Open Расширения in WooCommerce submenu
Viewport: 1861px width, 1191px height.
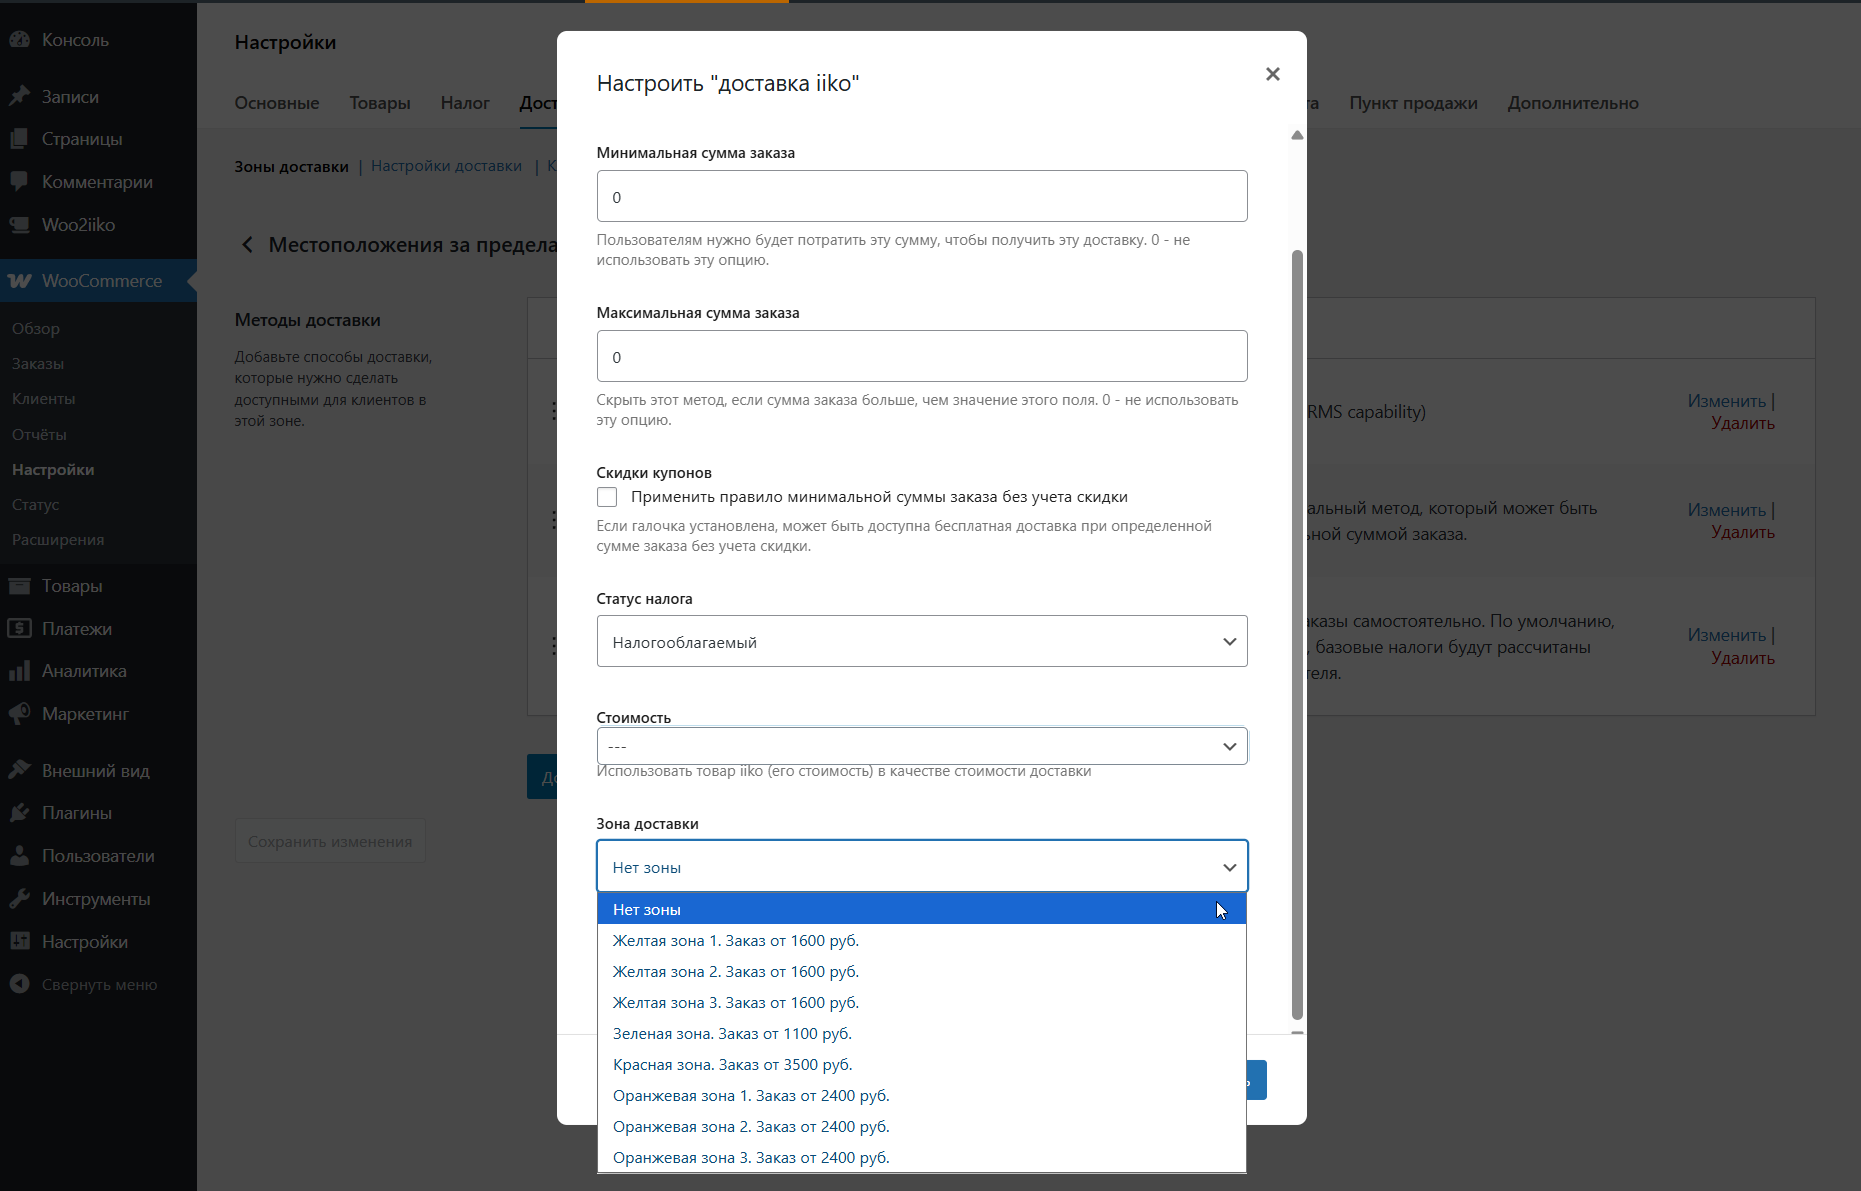58,539
